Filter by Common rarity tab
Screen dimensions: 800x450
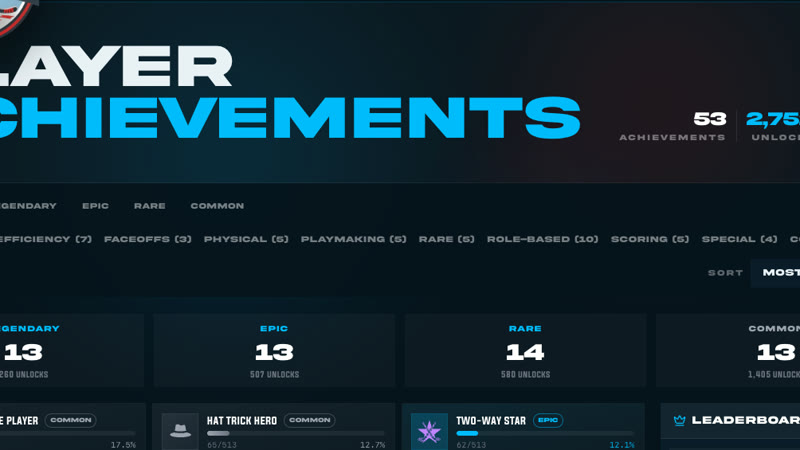click(x=217, y=206)
